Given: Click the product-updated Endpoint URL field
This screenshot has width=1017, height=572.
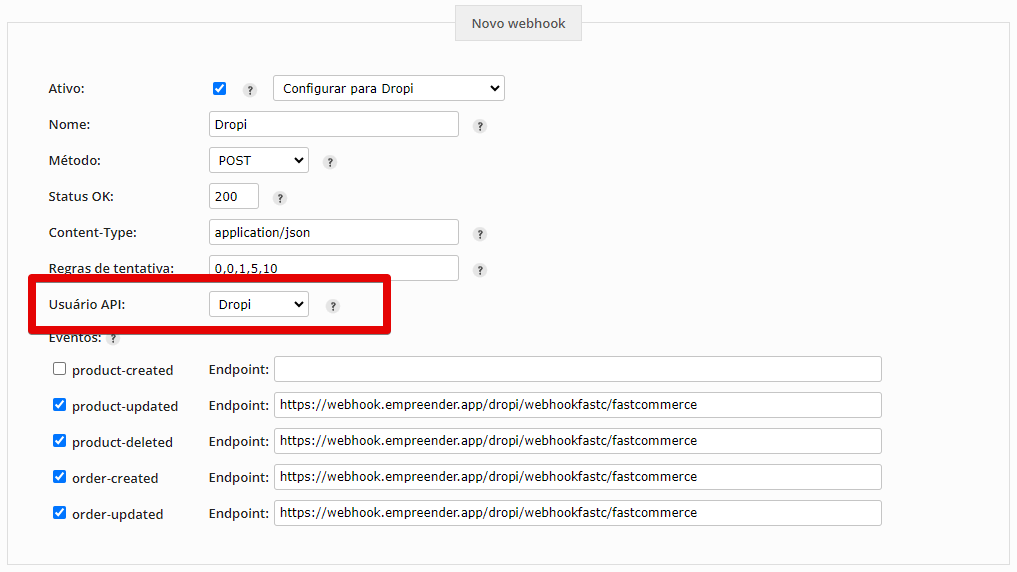Looking at the screenshot, I should [x=578, y=405].
